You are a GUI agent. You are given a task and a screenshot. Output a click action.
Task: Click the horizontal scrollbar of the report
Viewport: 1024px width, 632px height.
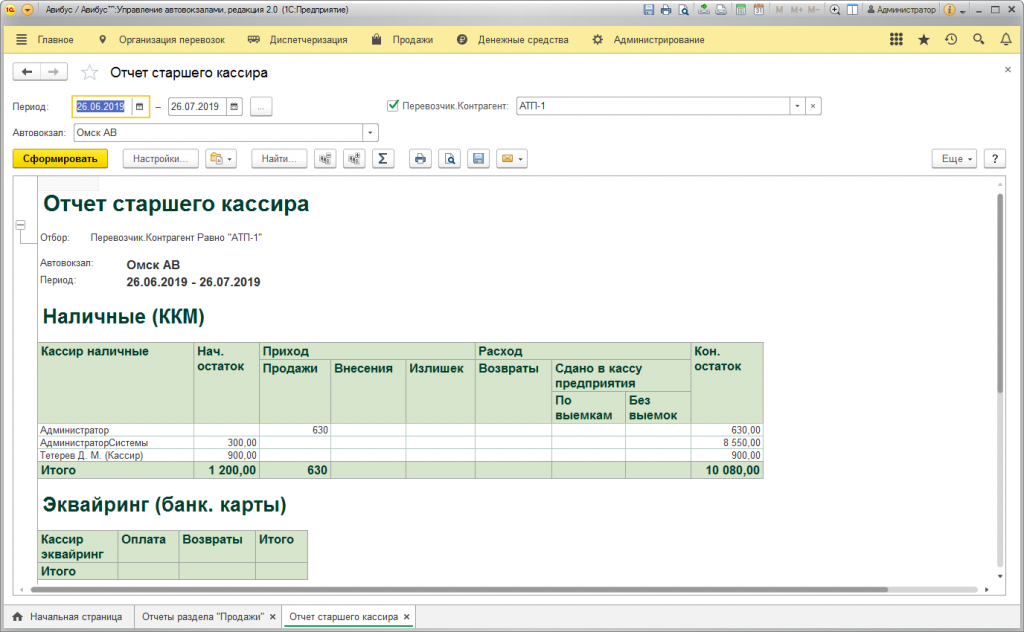[x=450, y=590]
